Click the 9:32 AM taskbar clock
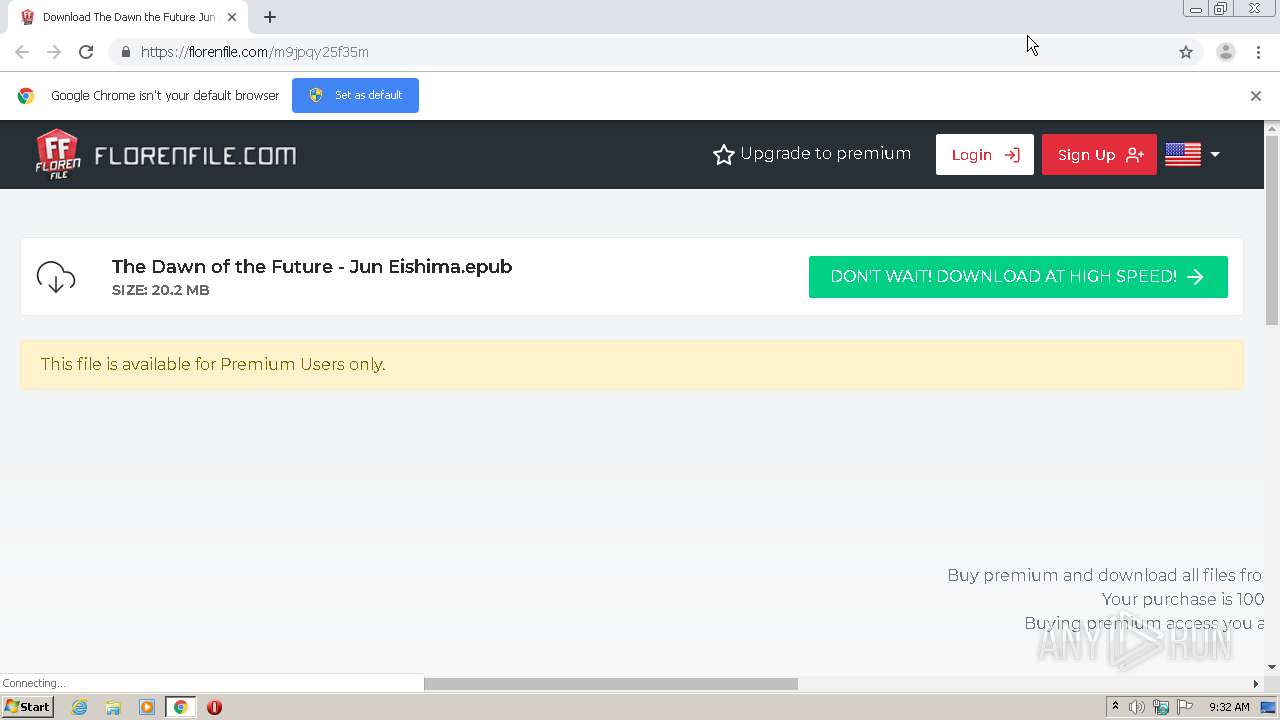The height and width of the screenshot is (720, 1280). [1229, 707]
